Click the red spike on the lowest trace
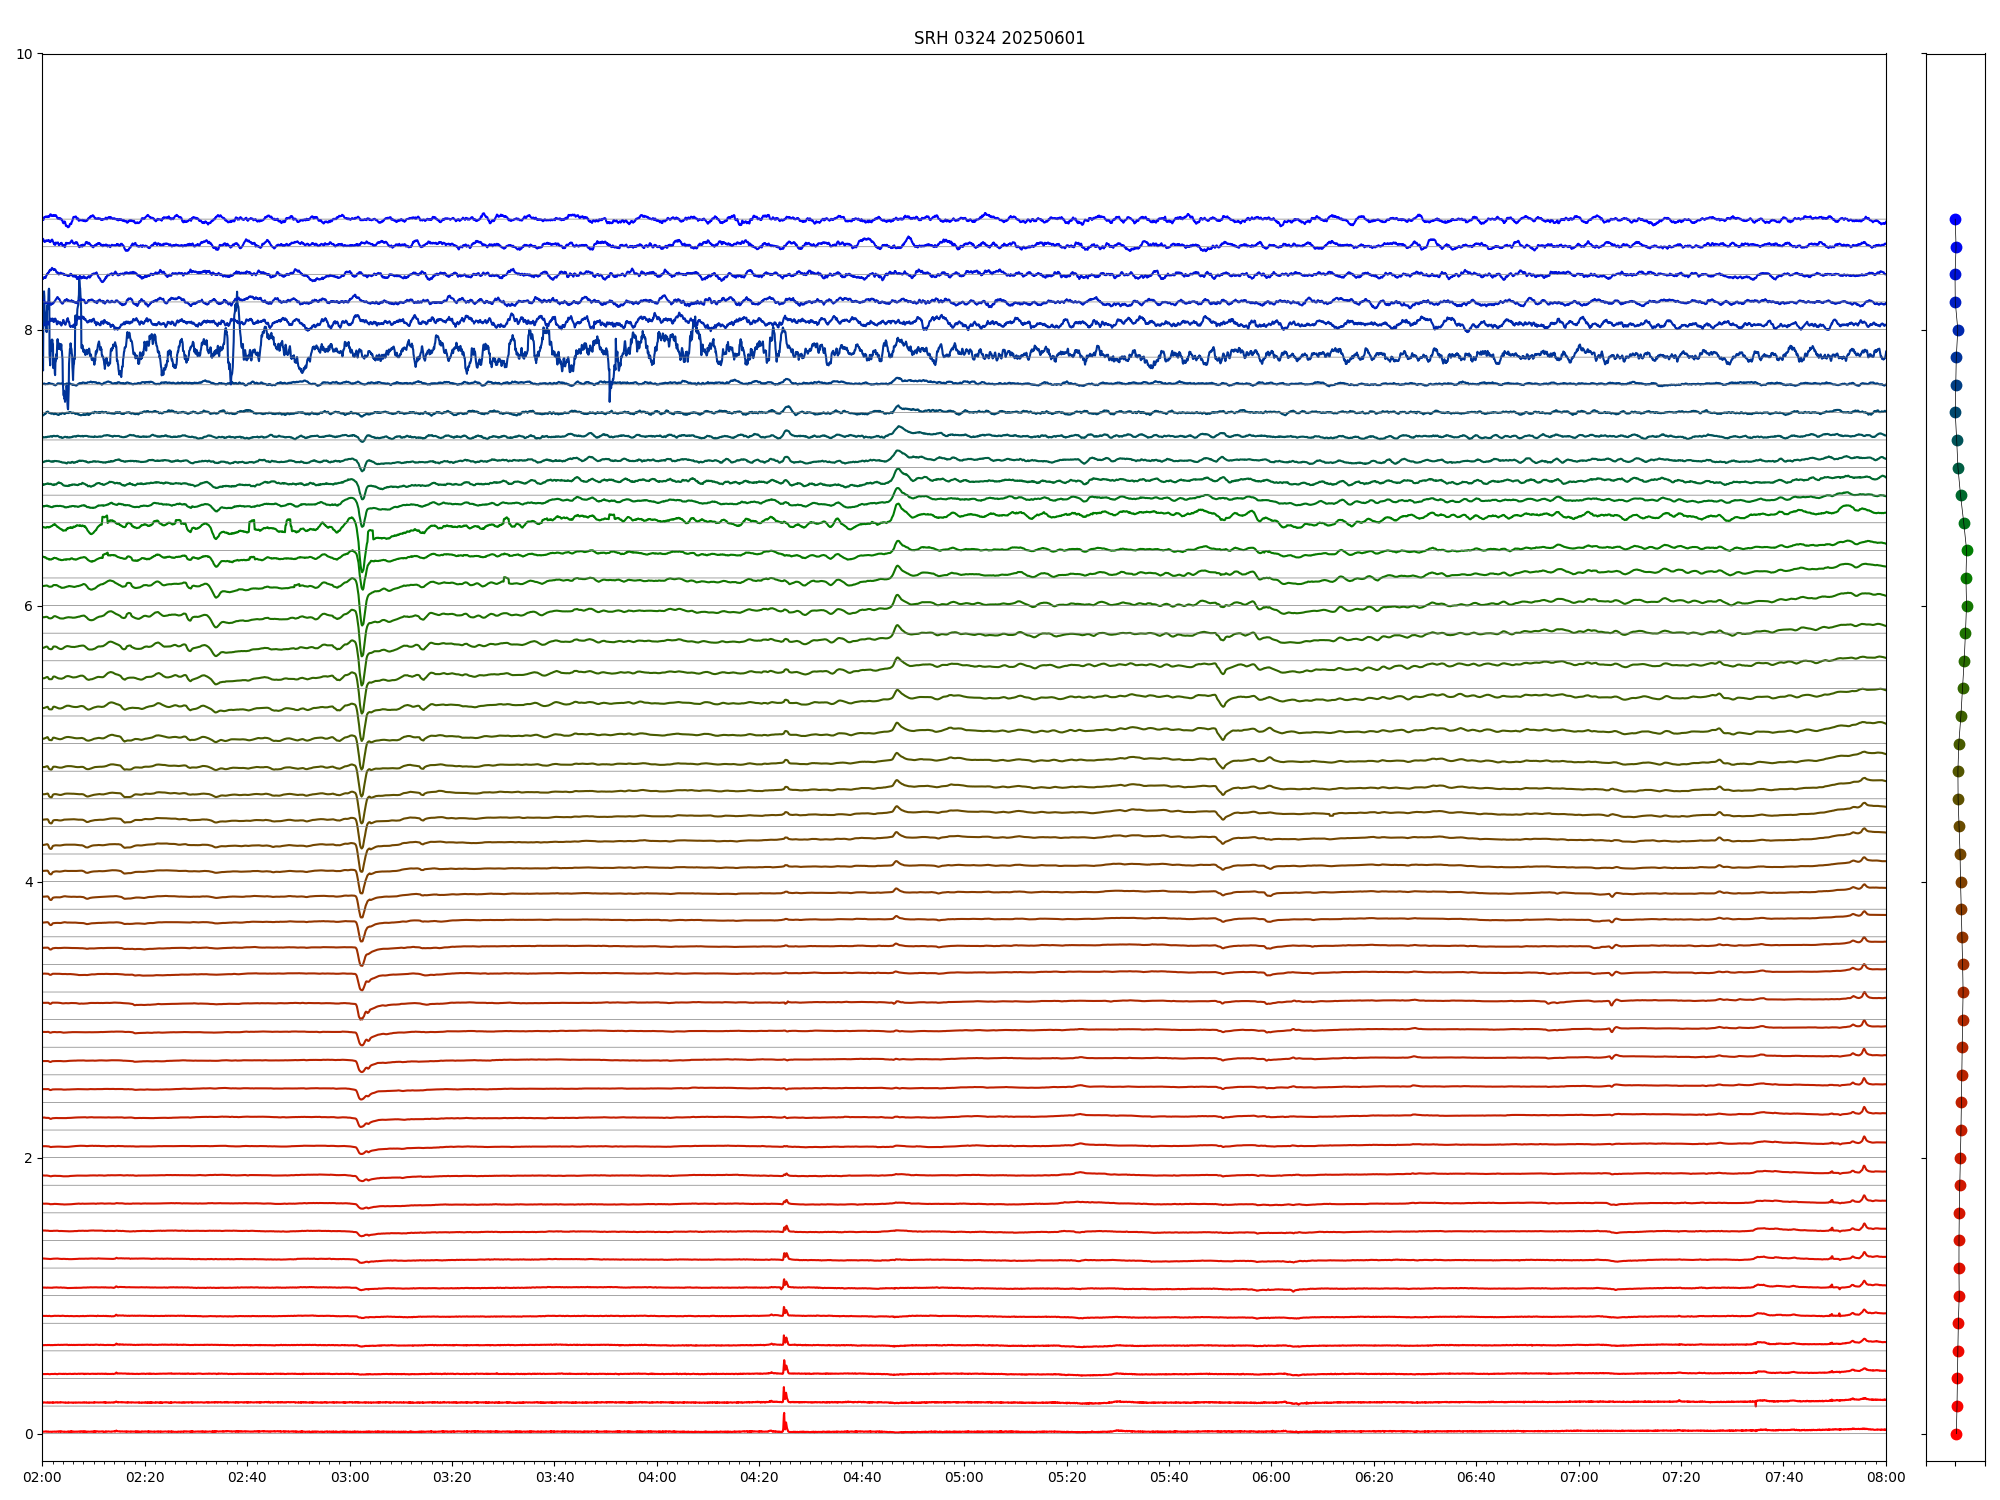The width and height of the screenshot is (2000, 1500). point(784,1422)
